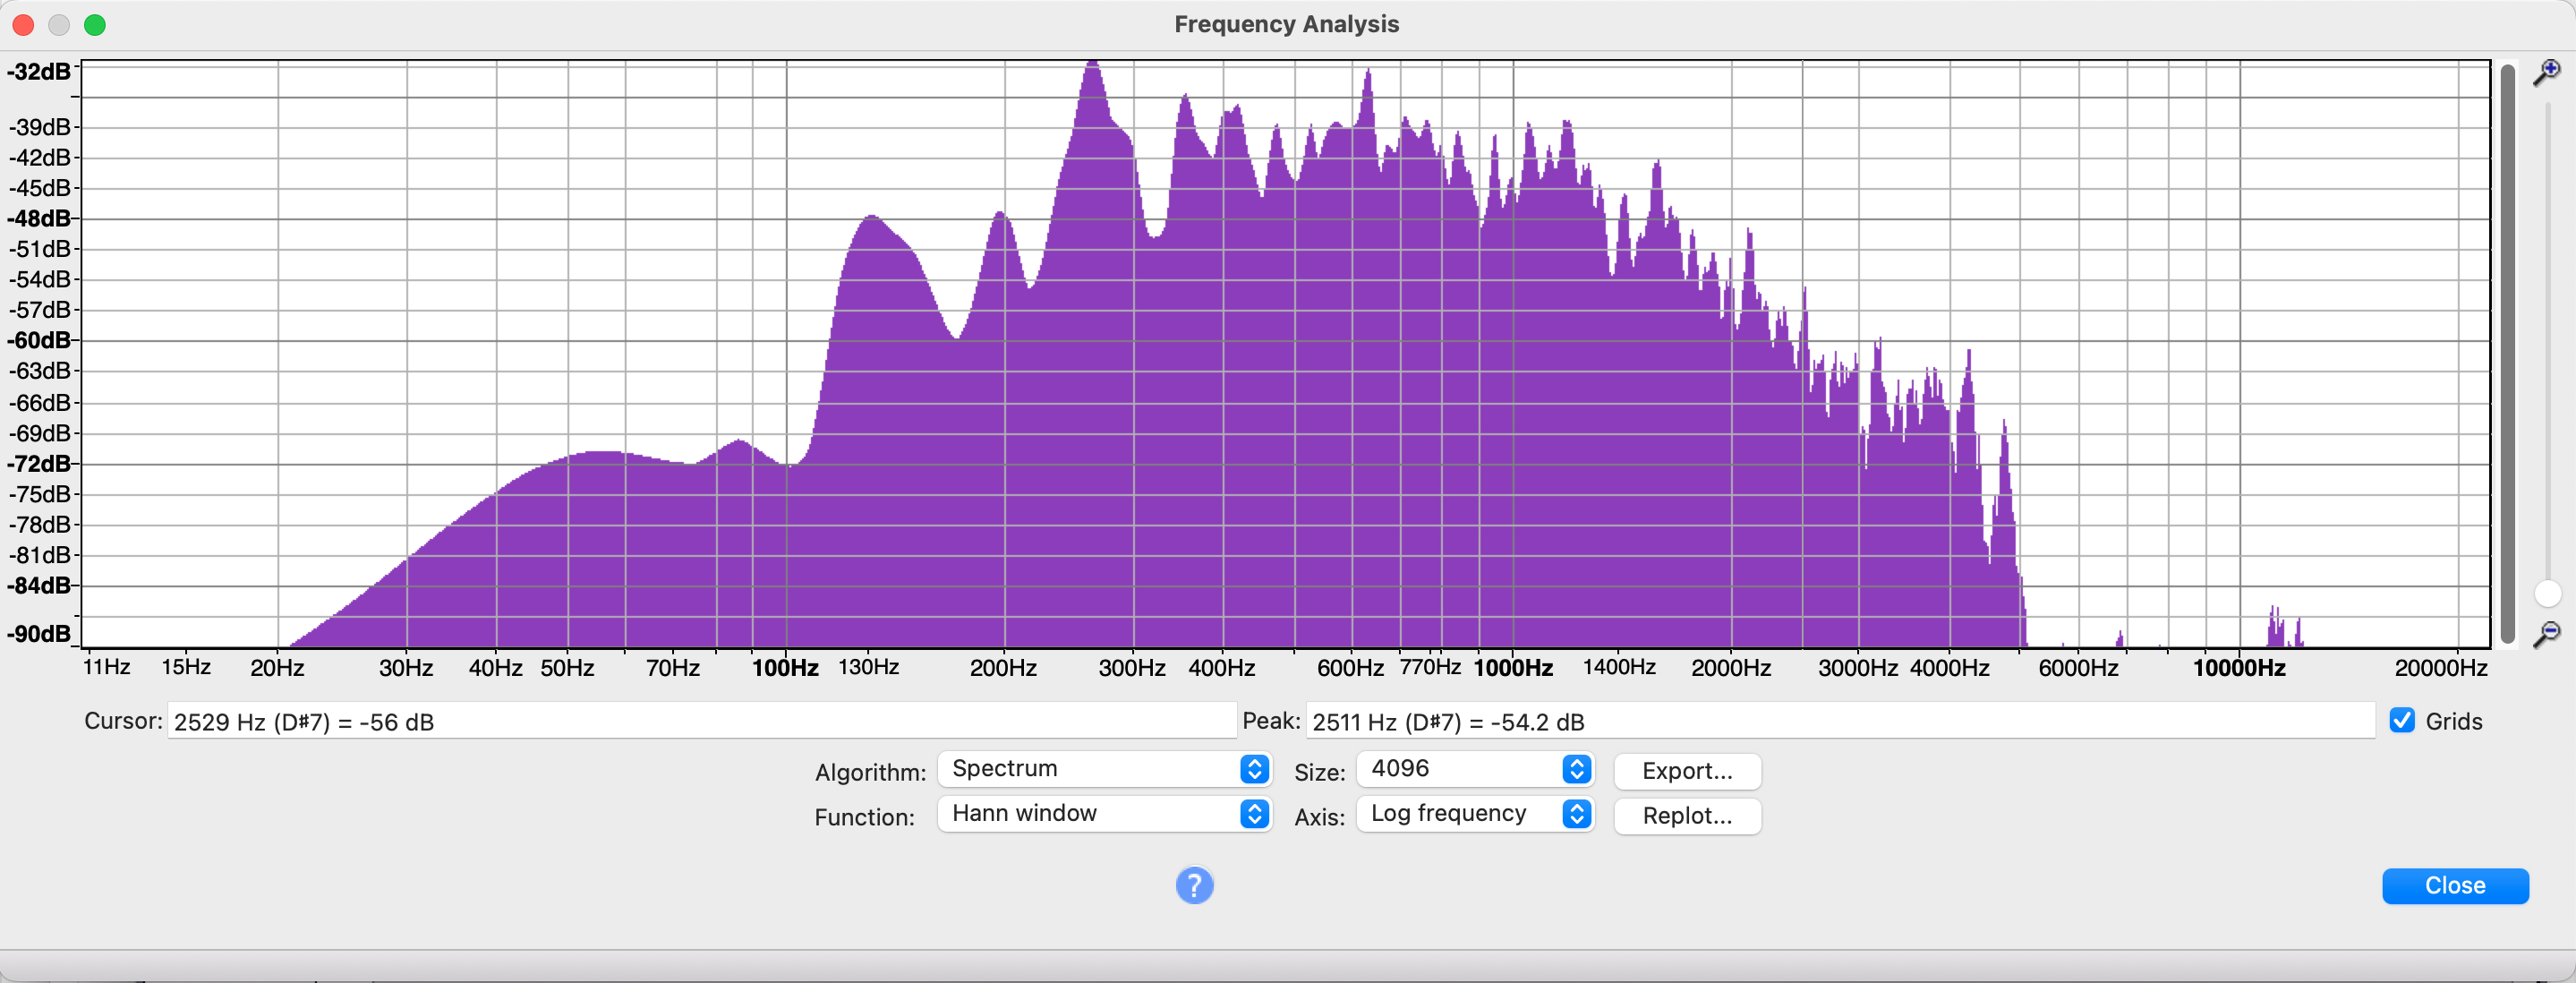Open the Algorithm dropdown showing Spectrum

(1104, 768)
